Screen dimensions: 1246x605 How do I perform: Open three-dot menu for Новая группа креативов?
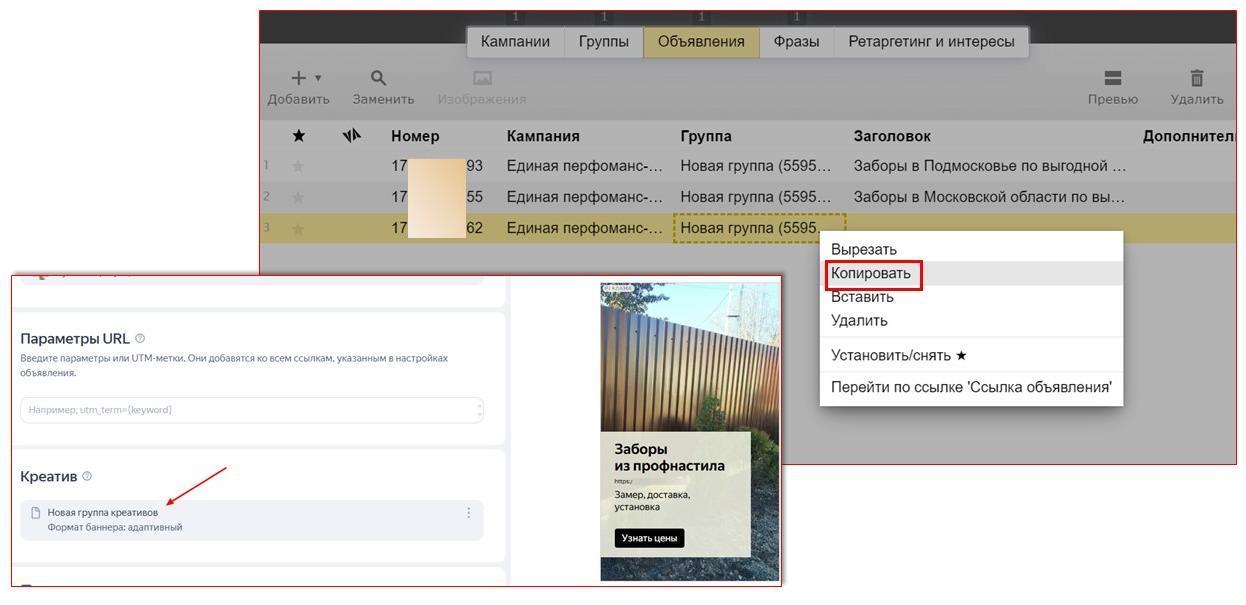pos(468,513)
